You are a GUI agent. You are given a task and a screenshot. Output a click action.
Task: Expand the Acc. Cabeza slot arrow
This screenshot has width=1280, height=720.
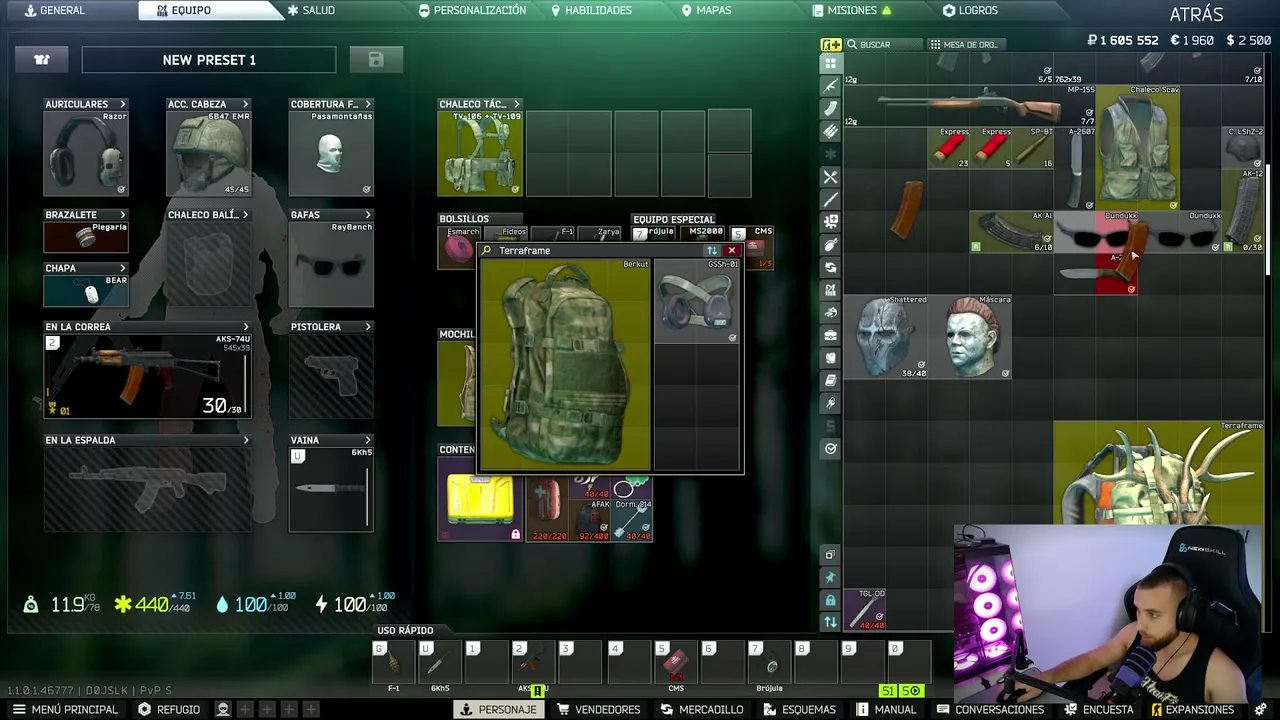[245, 104]
